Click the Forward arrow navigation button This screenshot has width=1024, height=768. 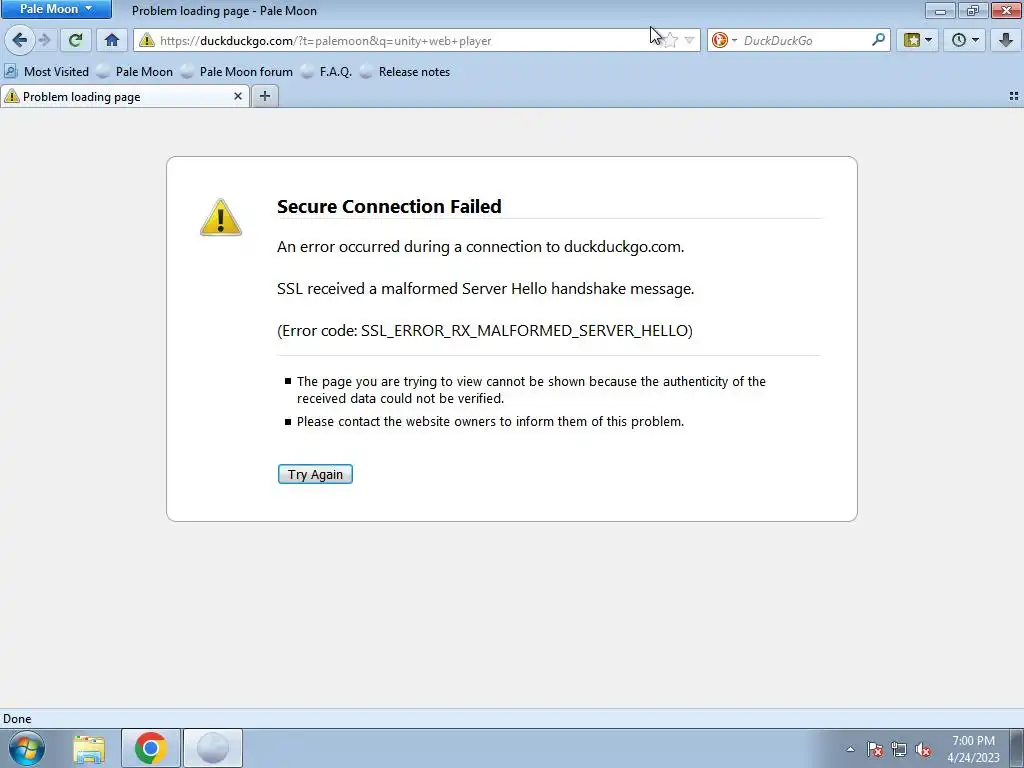coord(44,40)
